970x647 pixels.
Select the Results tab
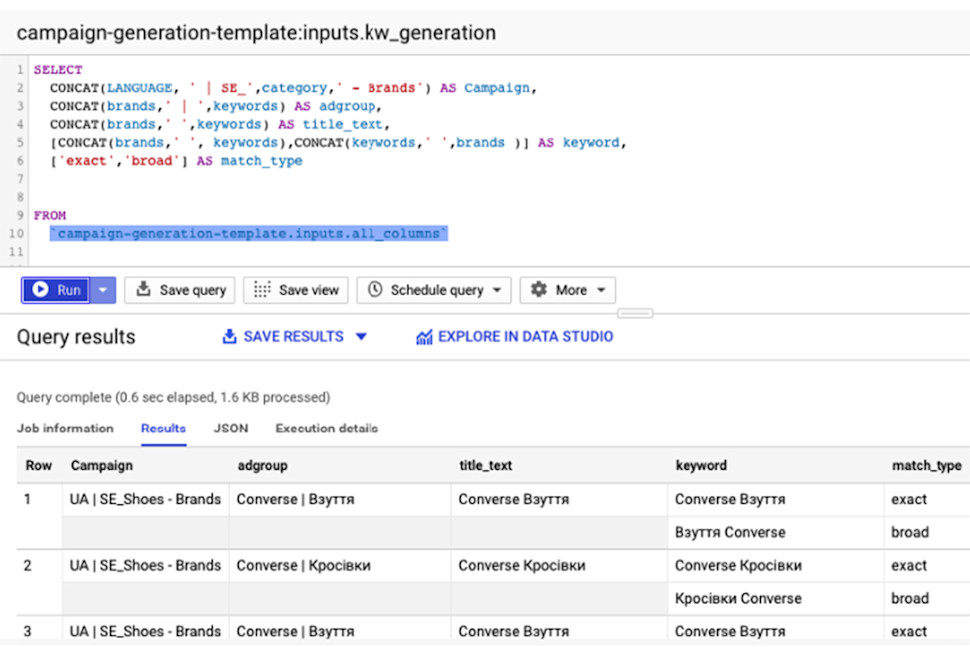(x=163, y=428)
